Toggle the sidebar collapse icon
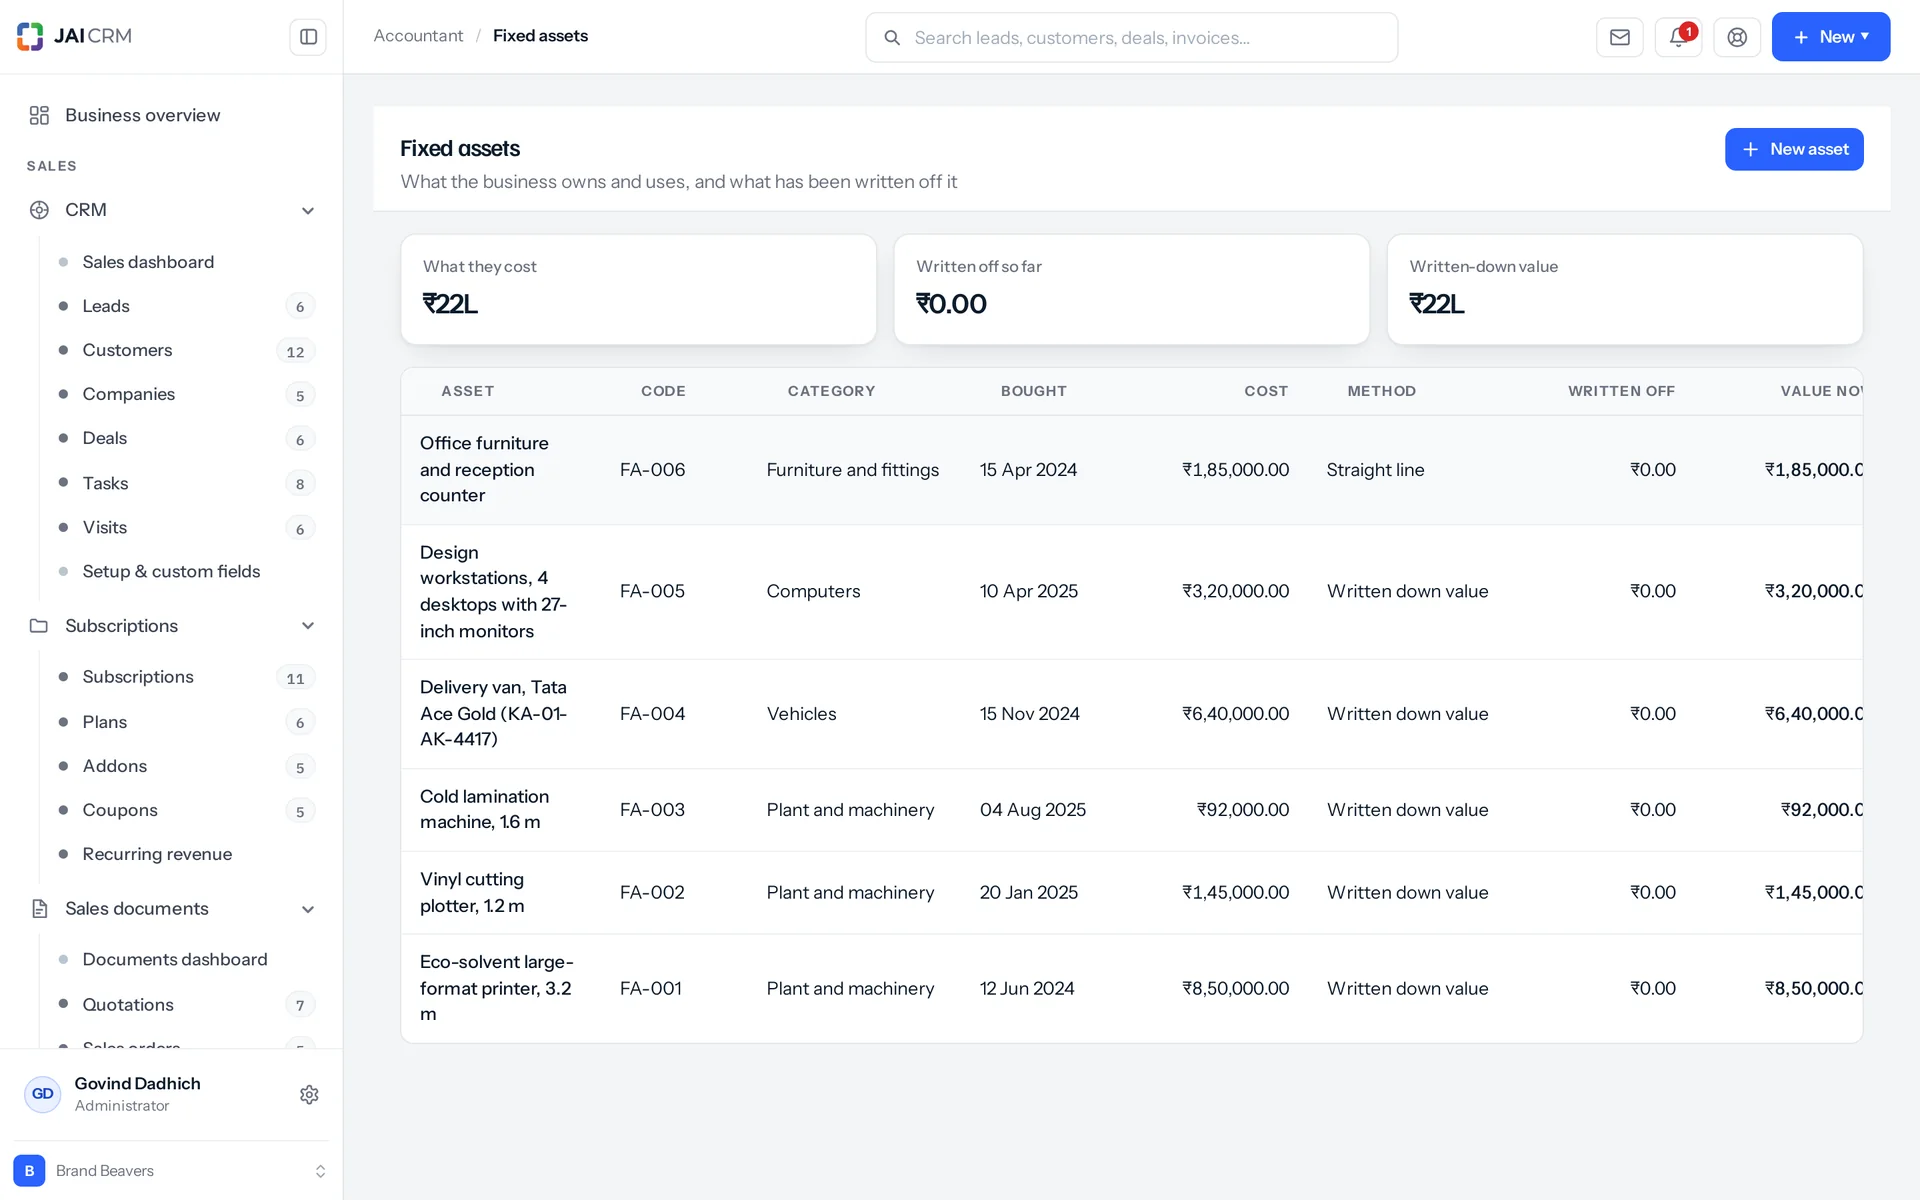The height and width of the screenshot is (1200, 1920). tap(308, 37)
